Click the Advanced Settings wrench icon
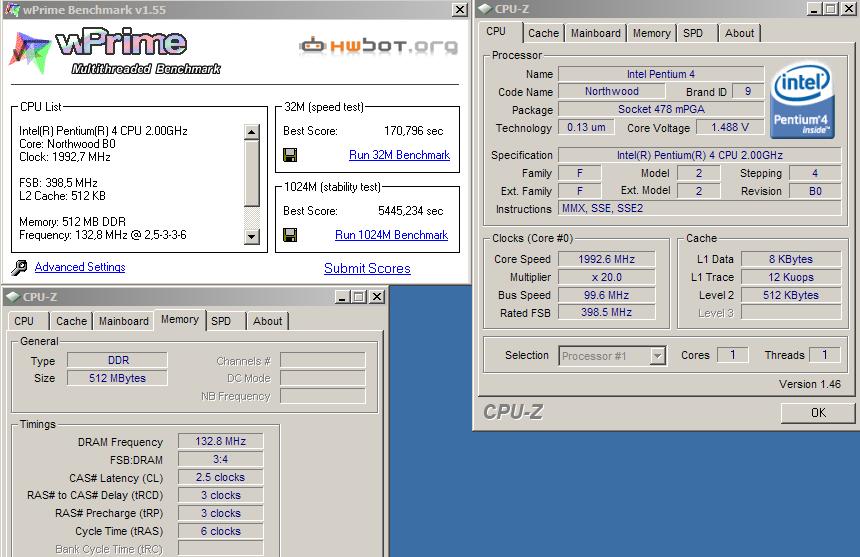860x557 pixels. (x=19, y=268)
